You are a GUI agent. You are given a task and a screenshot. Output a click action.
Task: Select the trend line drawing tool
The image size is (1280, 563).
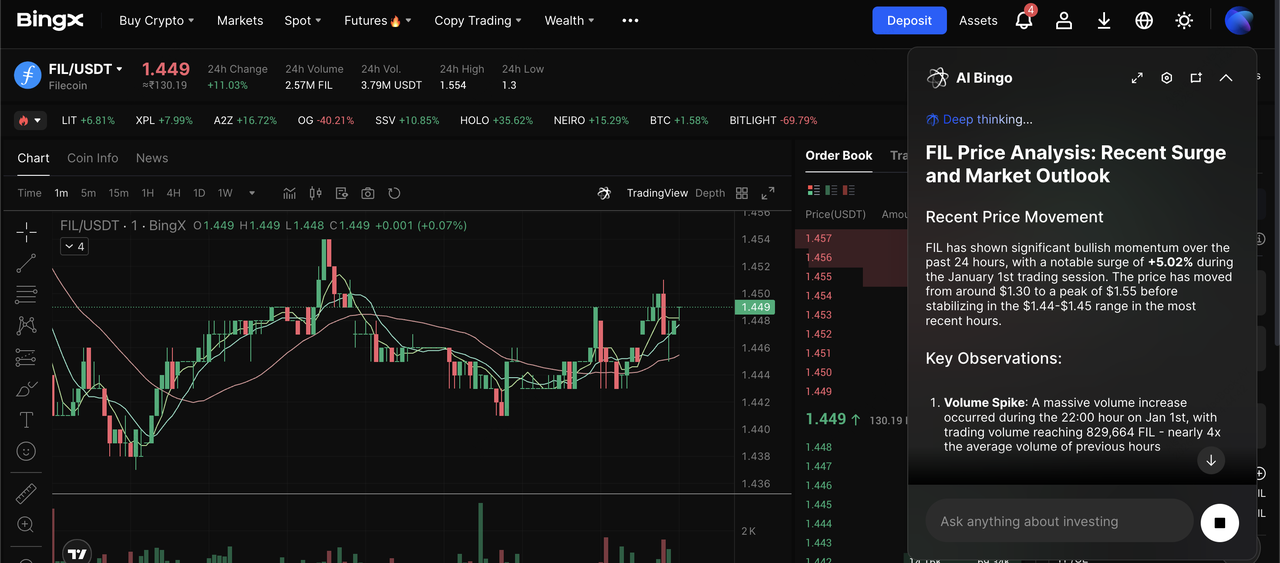pos(26,263)
